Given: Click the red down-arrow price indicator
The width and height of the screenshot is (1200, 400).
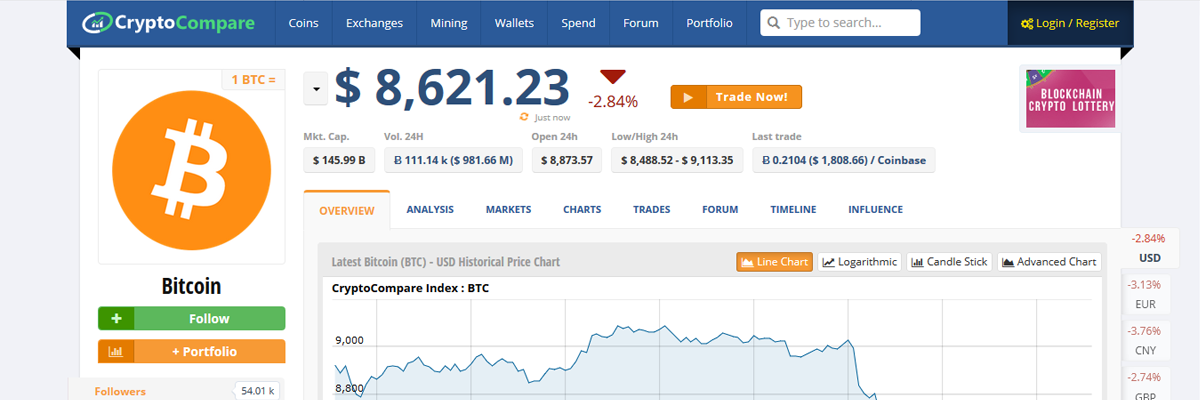Looking at the screenshot, I should tap(613, 77).
